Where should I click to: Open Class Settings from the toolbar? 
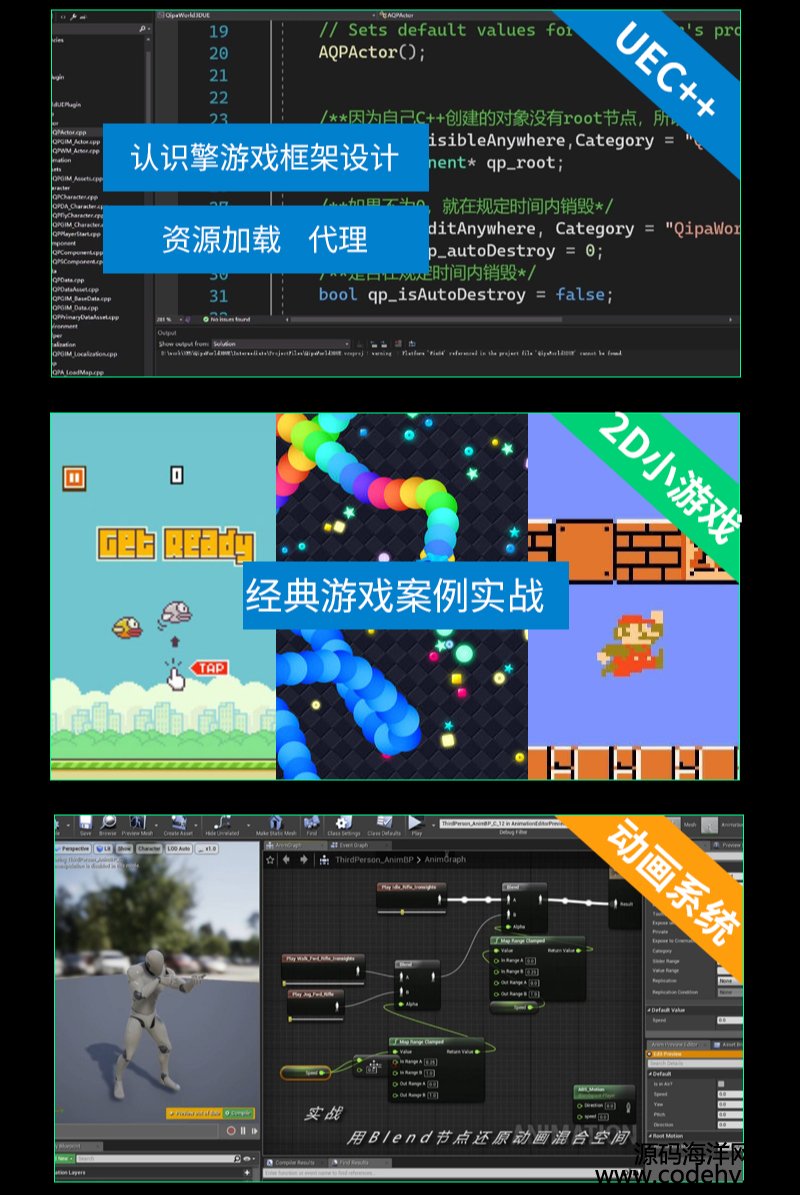pyautogui.click(x=344, y=824)
